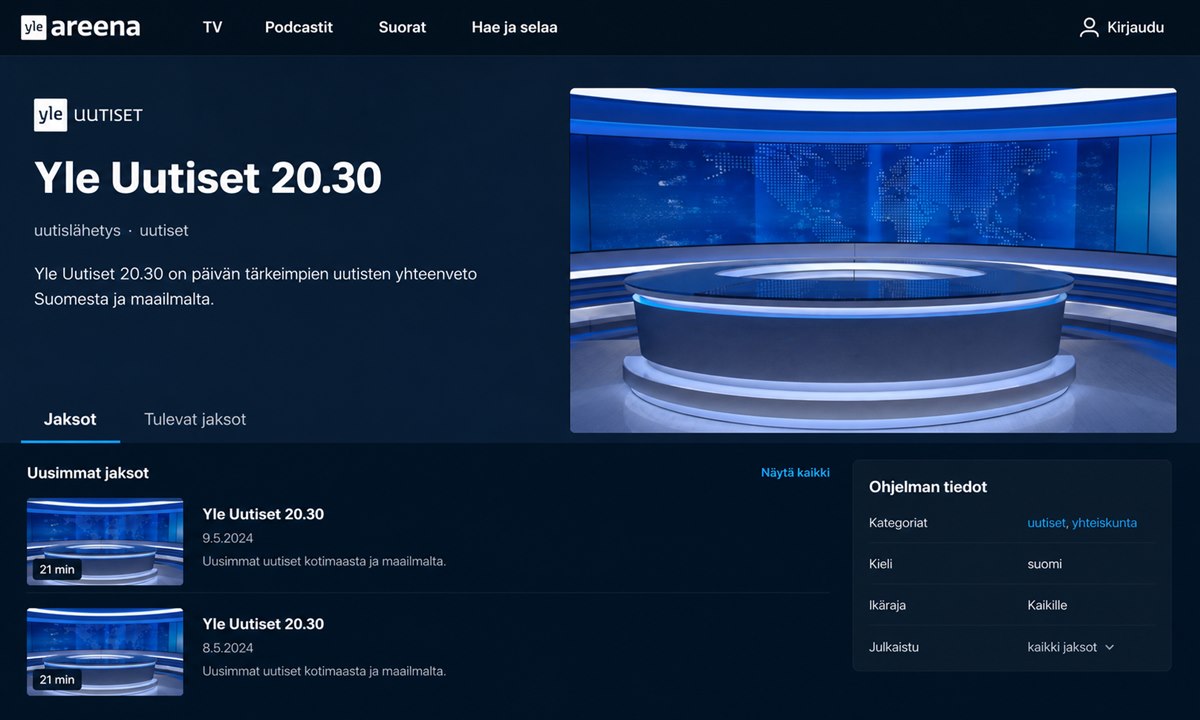Click the Uusimmat jaksot section heading
This screenshot has width=1200, height=720.
click(88, 473)
